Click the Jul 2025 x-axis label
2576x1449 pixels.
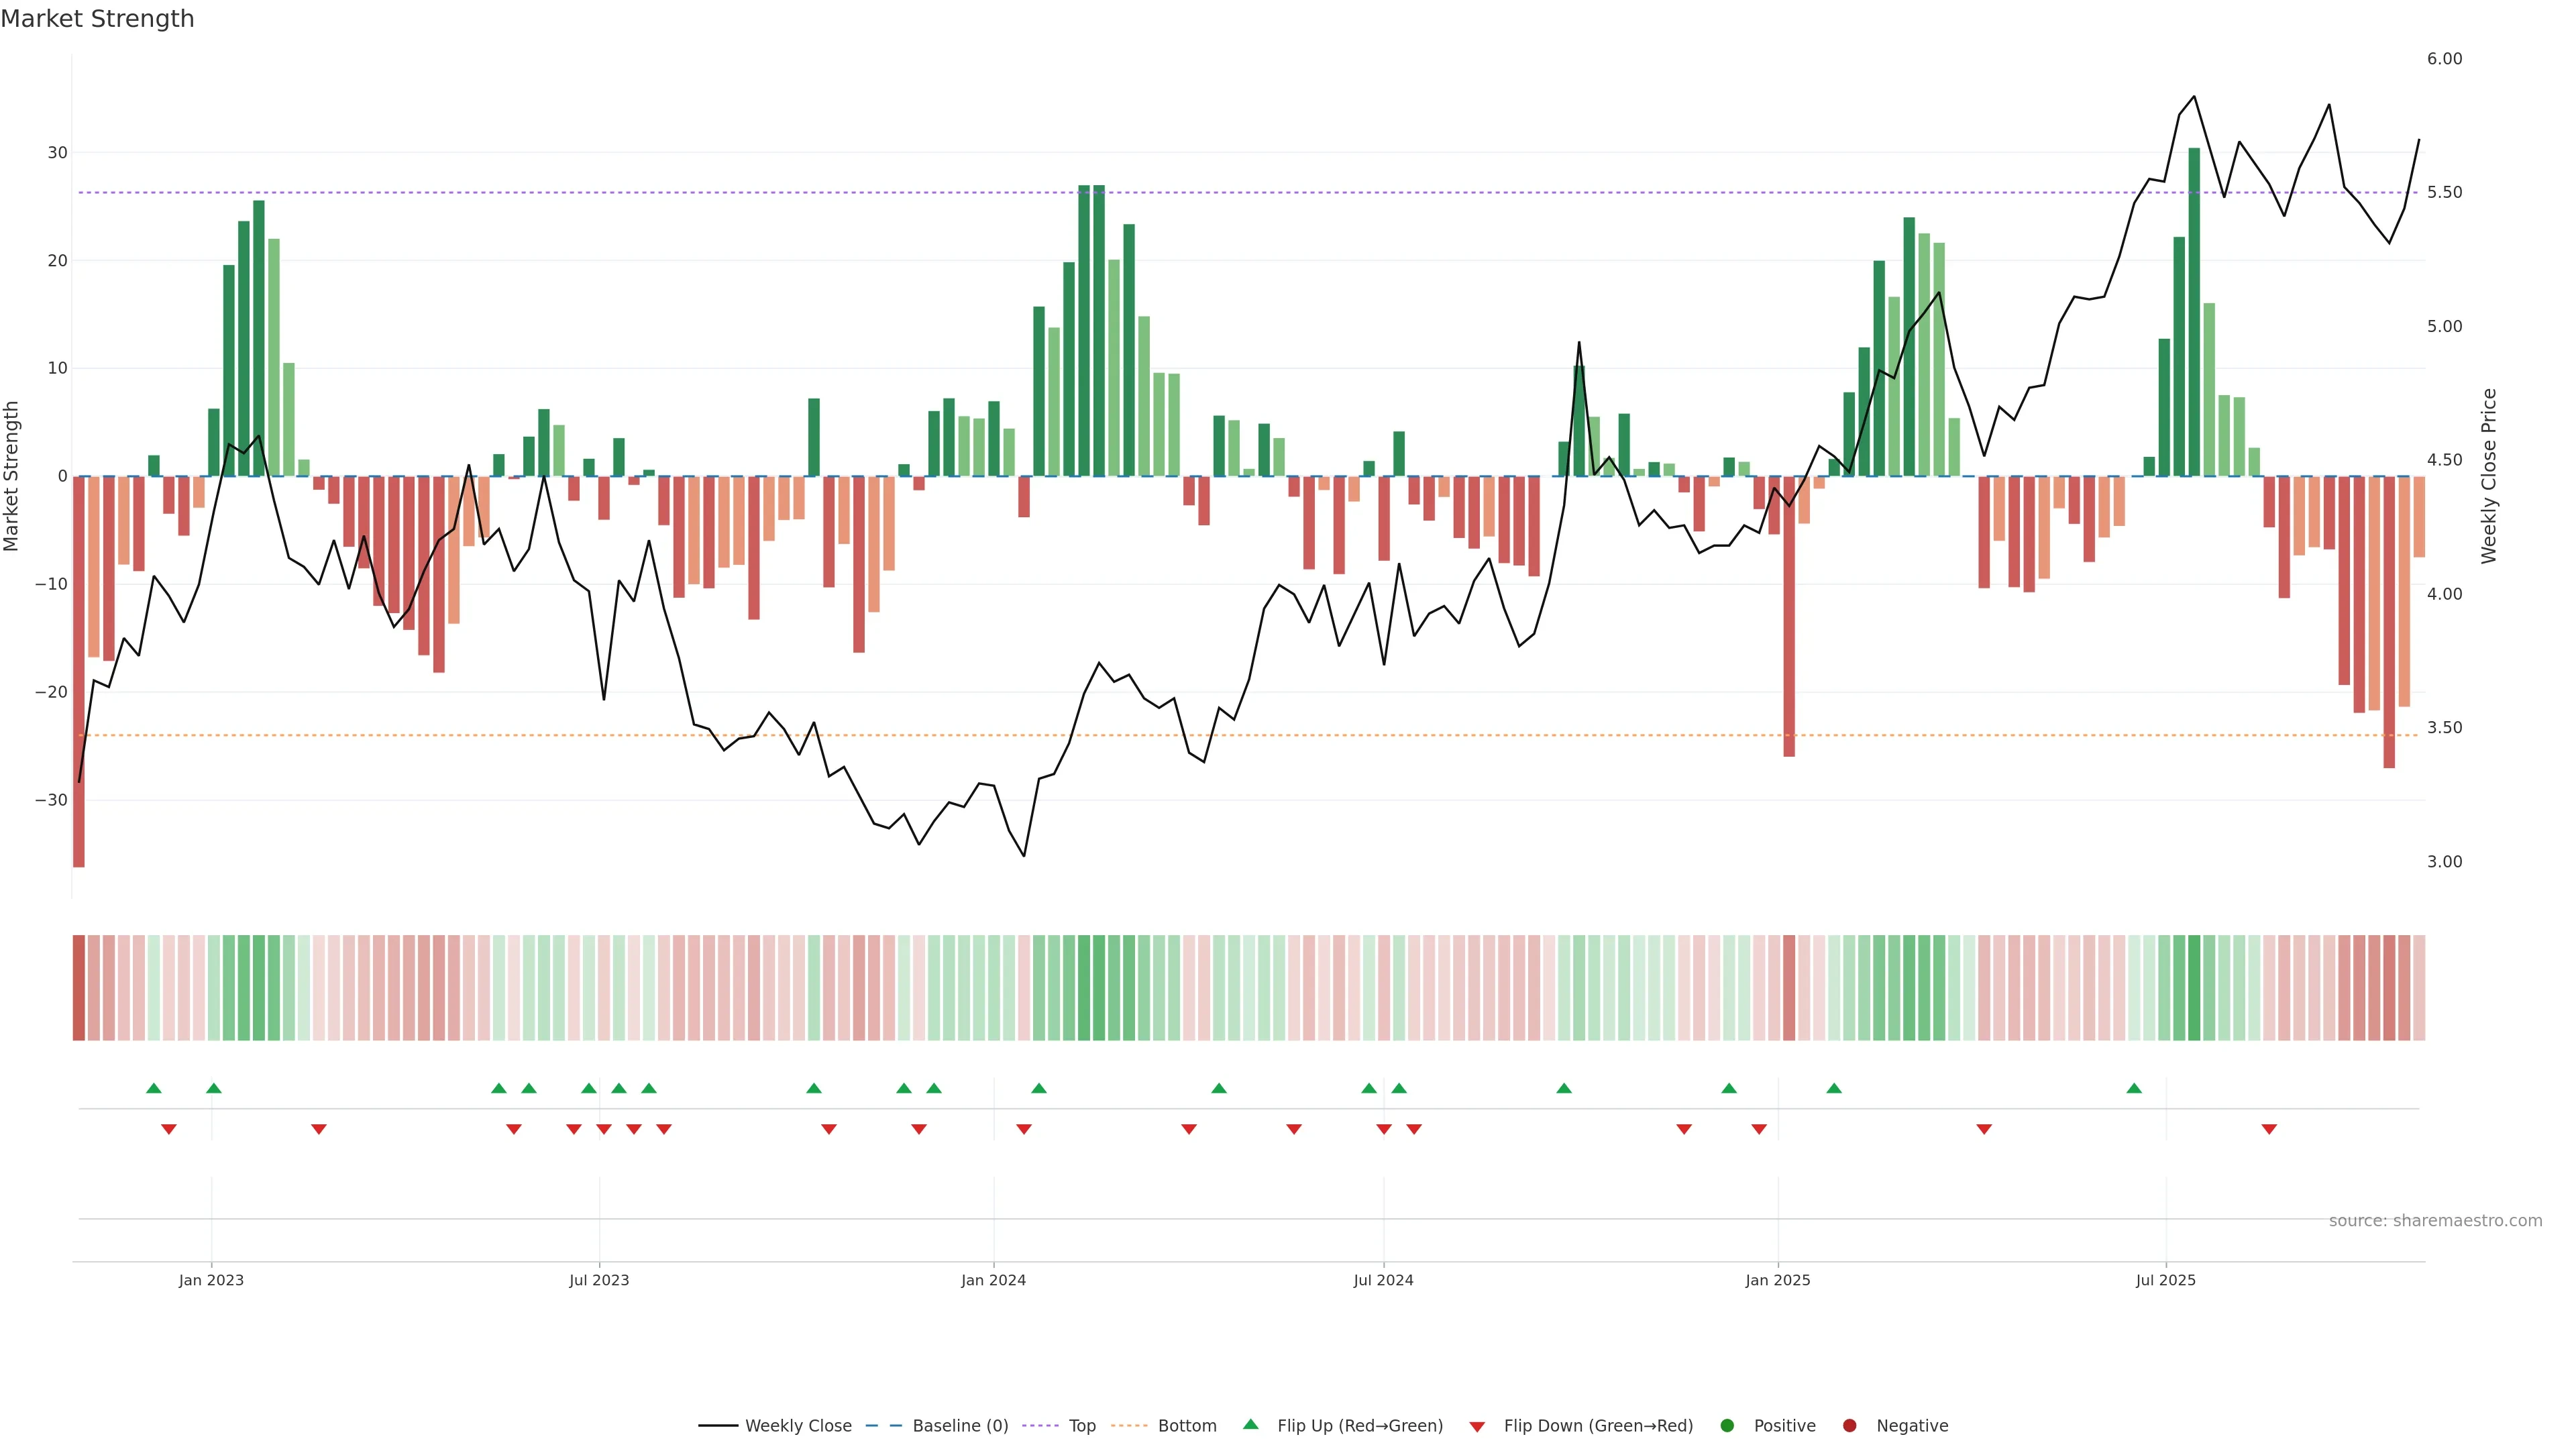[x=2165, y=1280]
